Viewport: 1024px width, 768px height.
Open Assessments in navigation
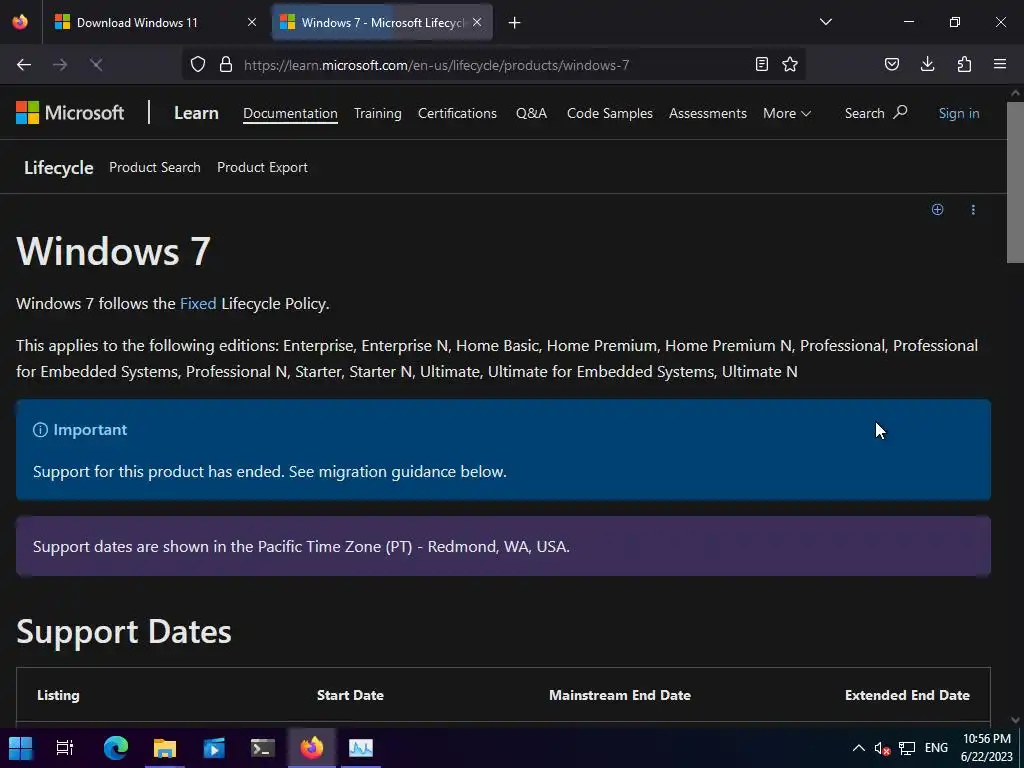(x=708, y=113)
